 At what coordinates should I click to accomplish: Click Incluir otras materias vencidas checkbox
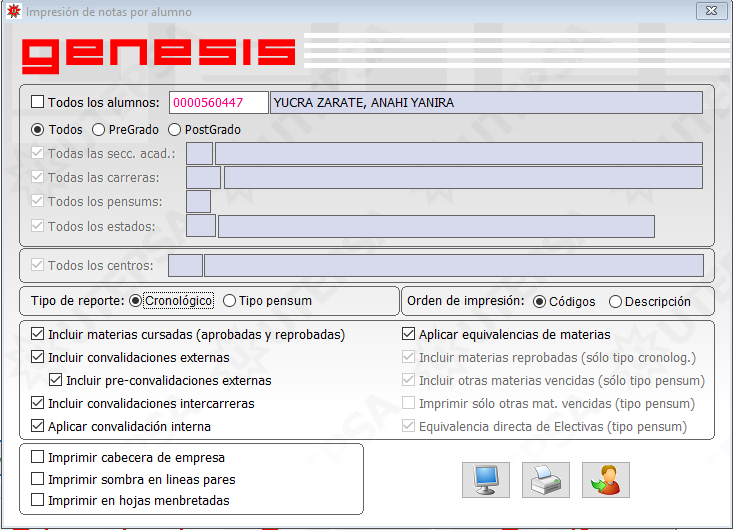408,380
